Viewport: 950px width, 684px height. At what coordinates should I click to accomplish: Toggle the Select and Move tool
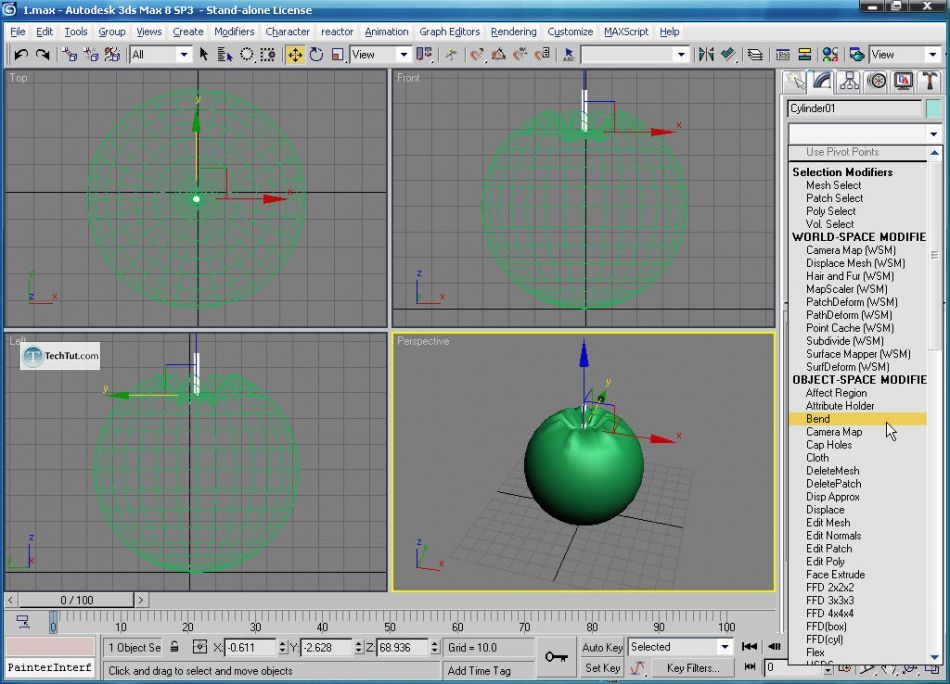295,55
